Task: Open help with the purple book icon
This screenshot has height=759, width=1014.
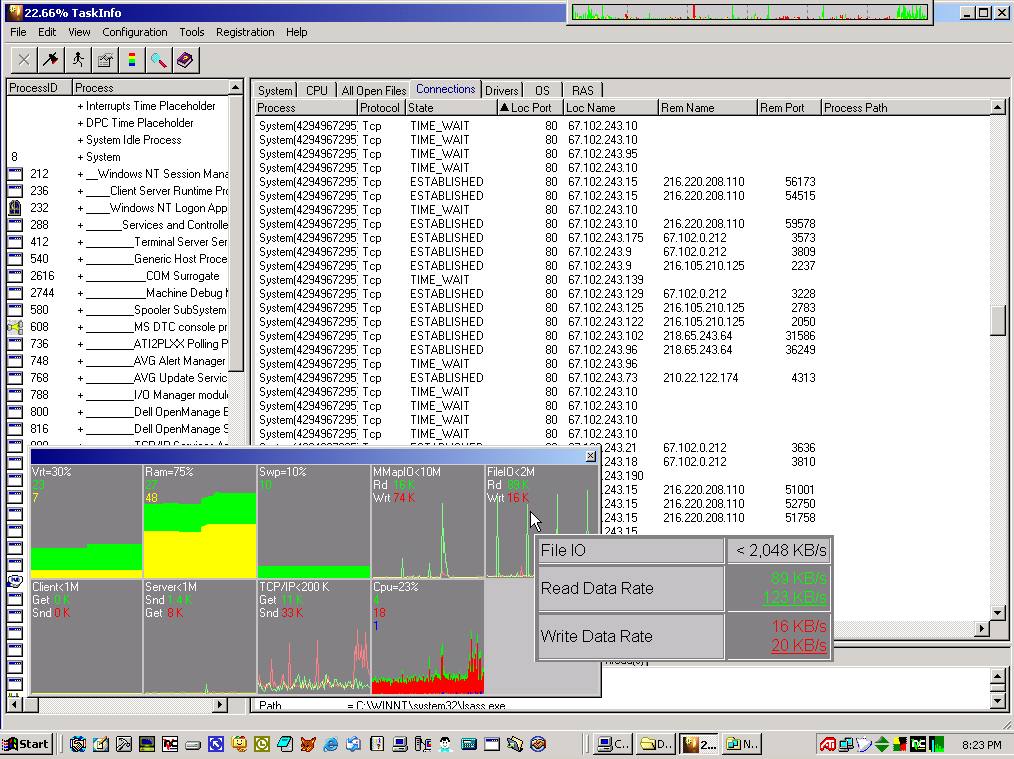Action: click(186, 60)
